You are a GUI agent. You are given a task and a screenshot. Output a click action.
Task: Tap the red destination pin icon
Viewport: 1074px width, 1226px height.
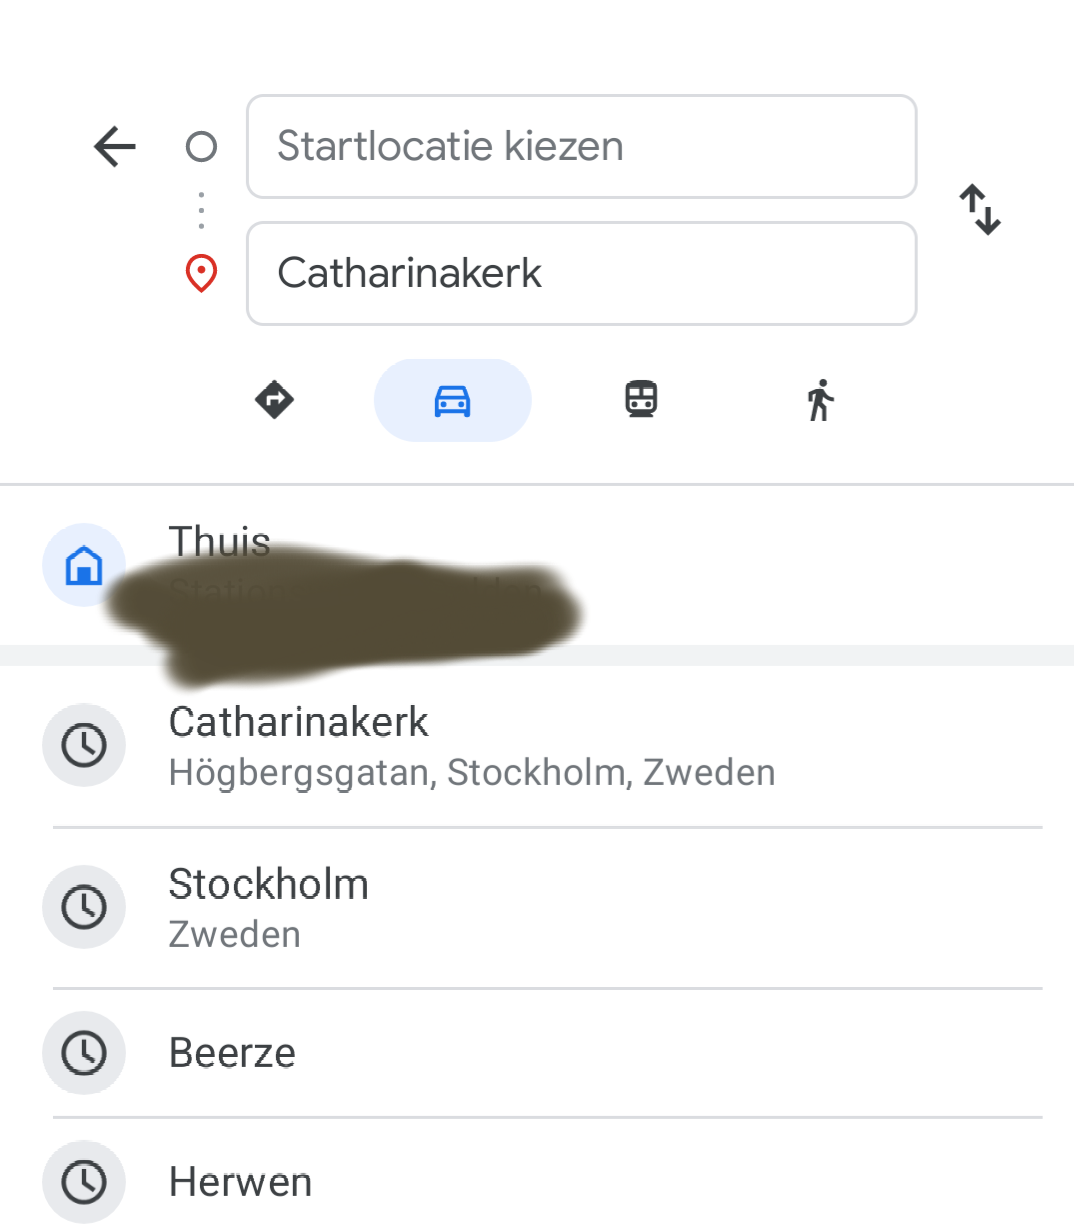pyautogui.click(x=201, y=273)
